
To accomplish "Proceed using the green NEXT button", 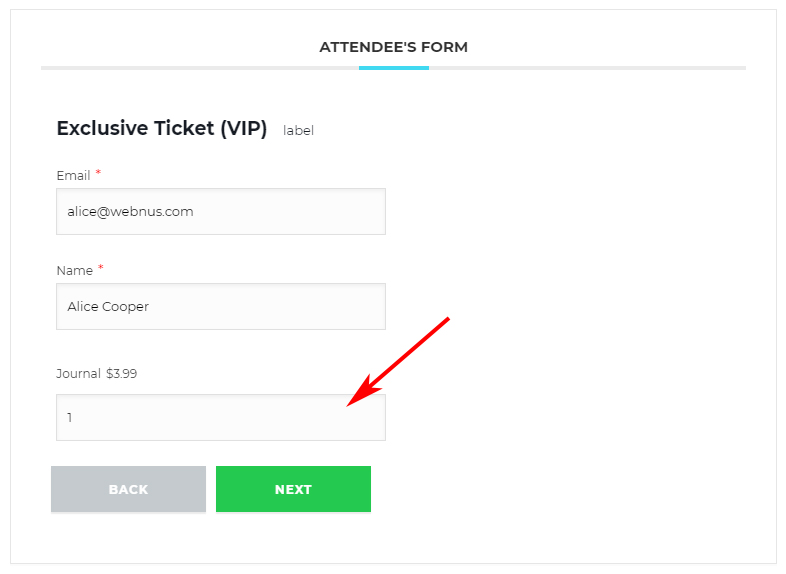I will tap(293, 489).
